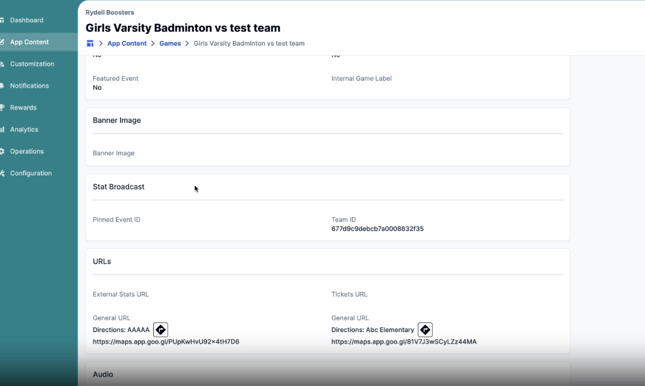
Task: Click the Audio section heading
Action: click(x=103, y=374)
